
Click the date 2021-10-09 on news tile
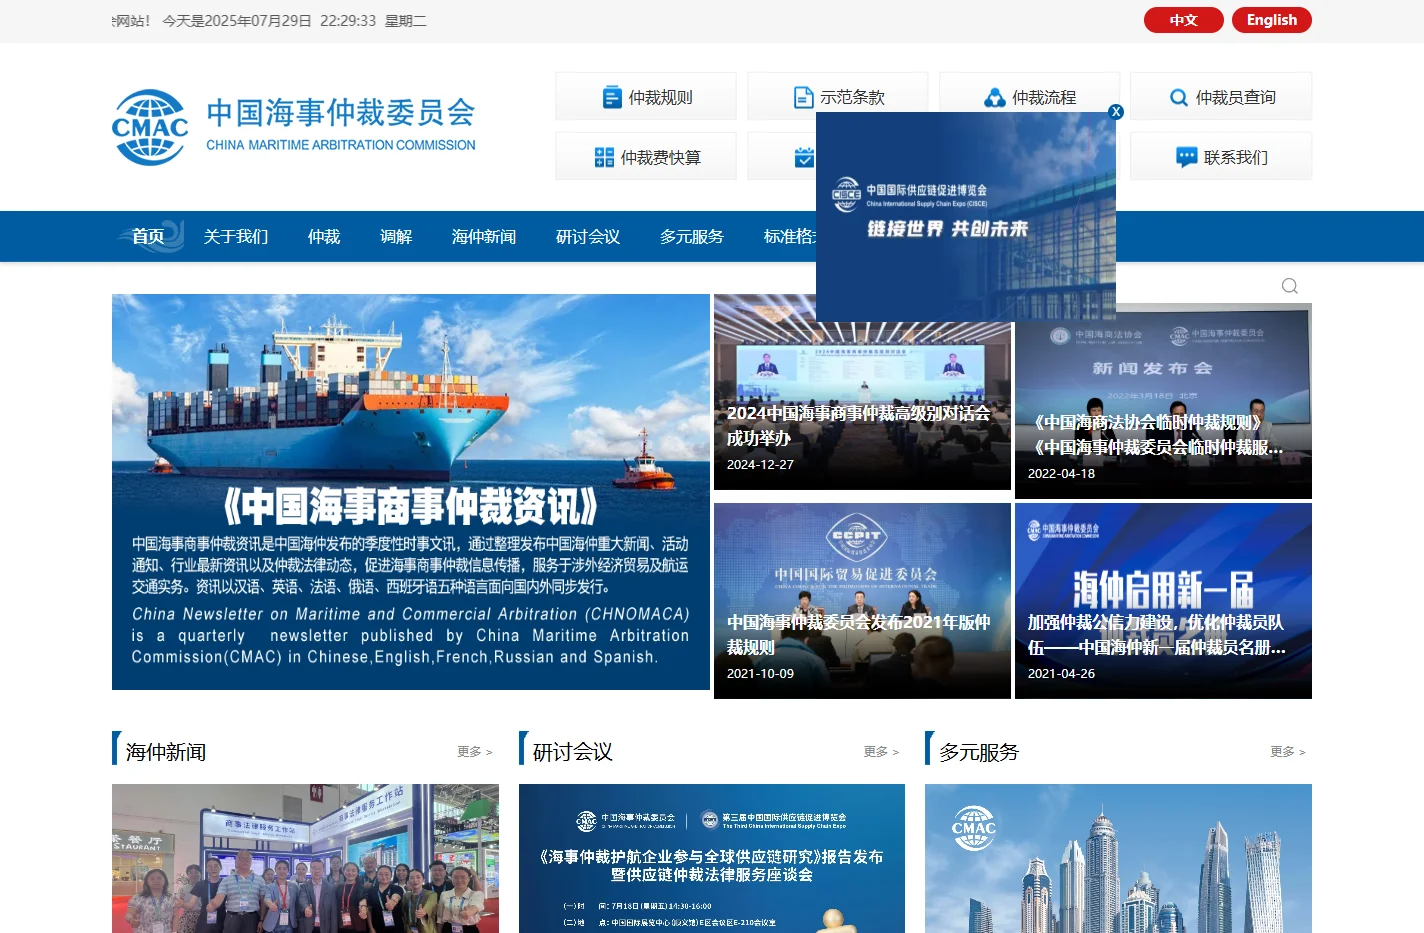[760, 674]
